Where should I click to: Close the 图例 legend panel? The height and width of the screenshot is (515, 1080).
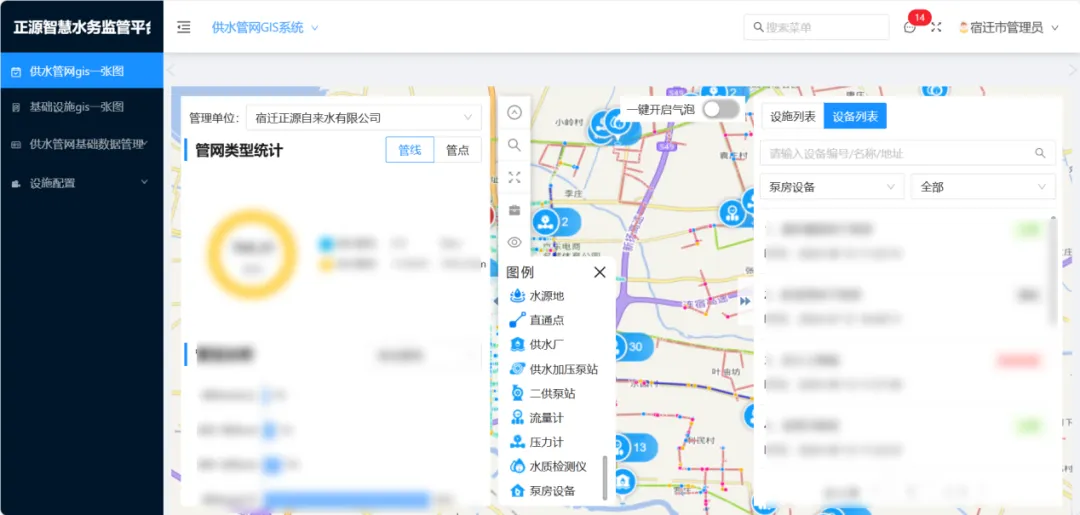(x=599, y=272)
